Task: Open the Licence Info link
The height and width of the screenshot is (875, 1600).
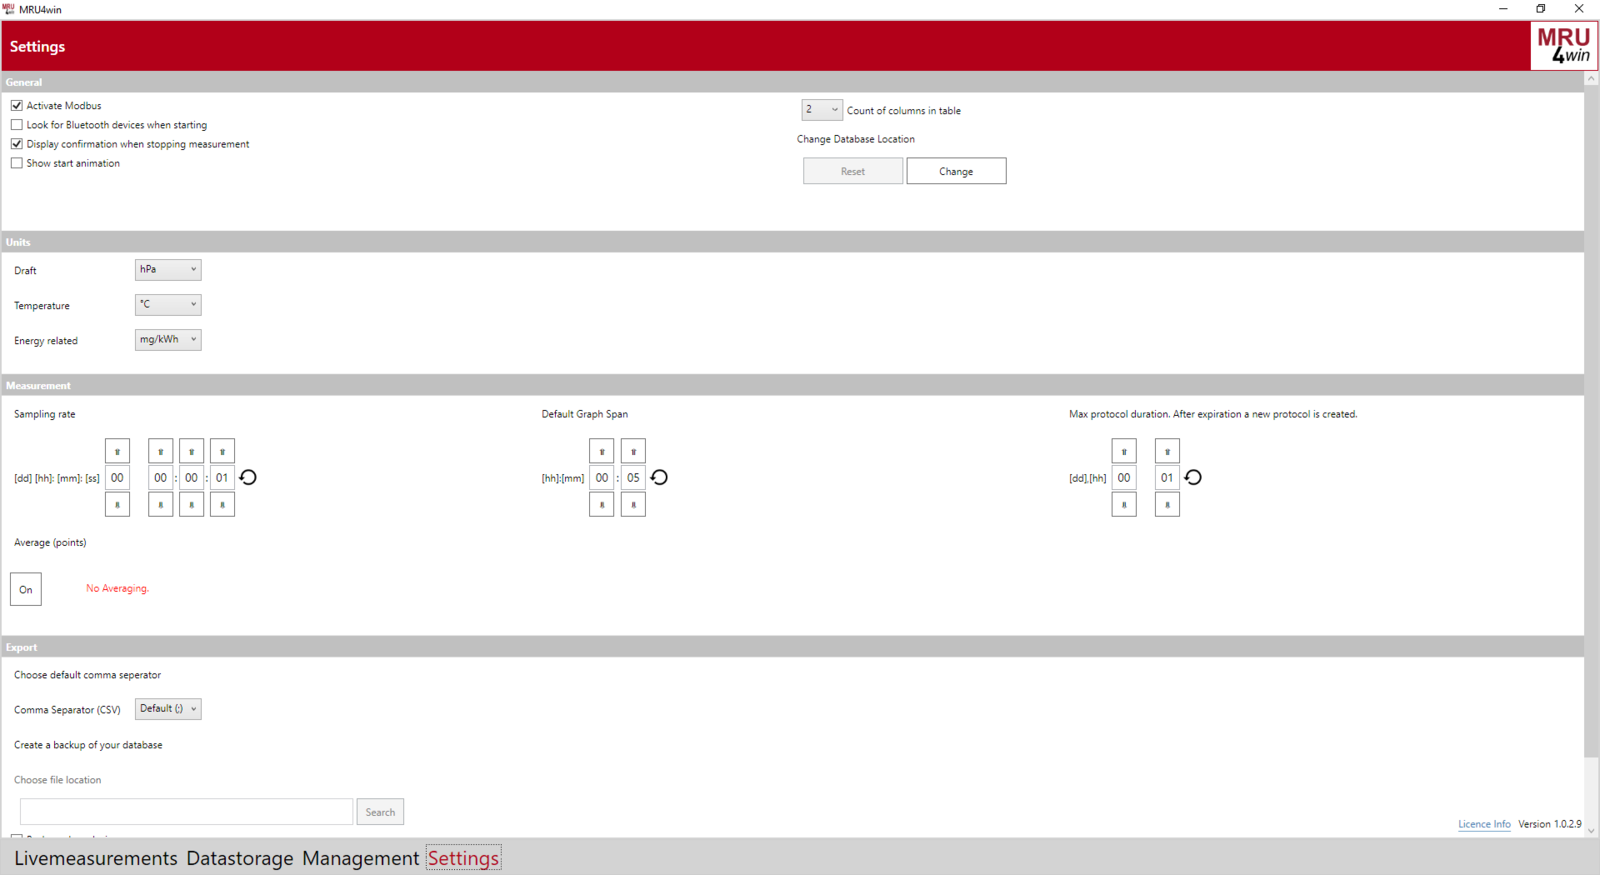Action: (1484, 824)
